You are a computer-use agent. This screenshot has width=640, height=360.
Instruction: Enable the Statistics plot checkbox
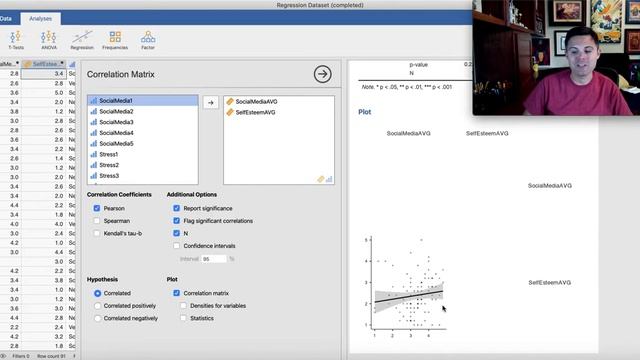[183, 318]
